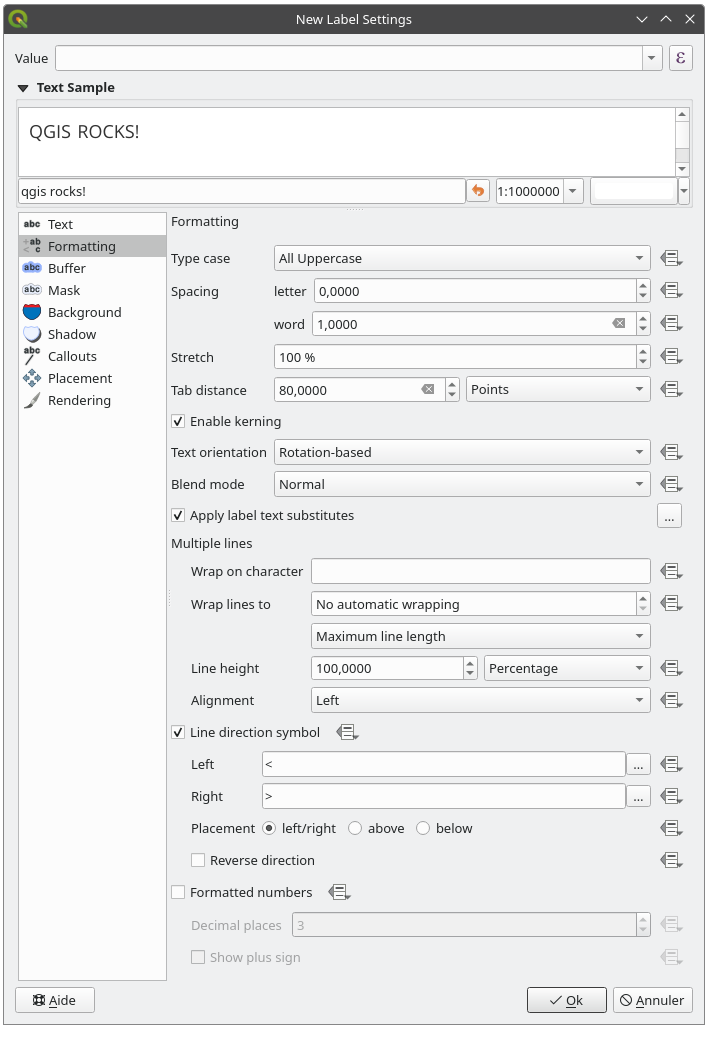The width and height of the screenshot is (709, 1043).
Task: Open the preview scale 1:1000000 dropdown
Action: point(573,192)
